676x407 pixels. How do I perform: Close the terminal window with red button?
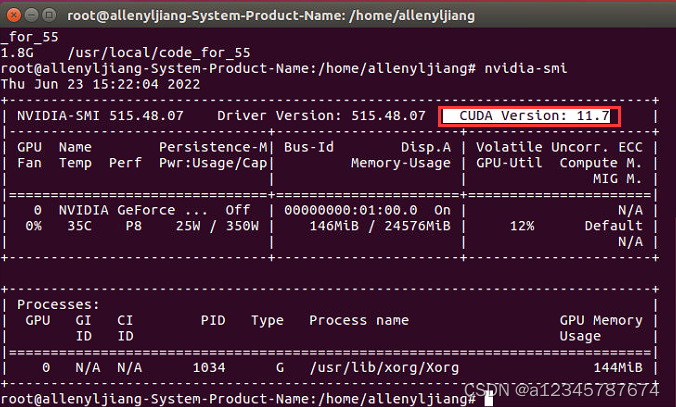14,16
